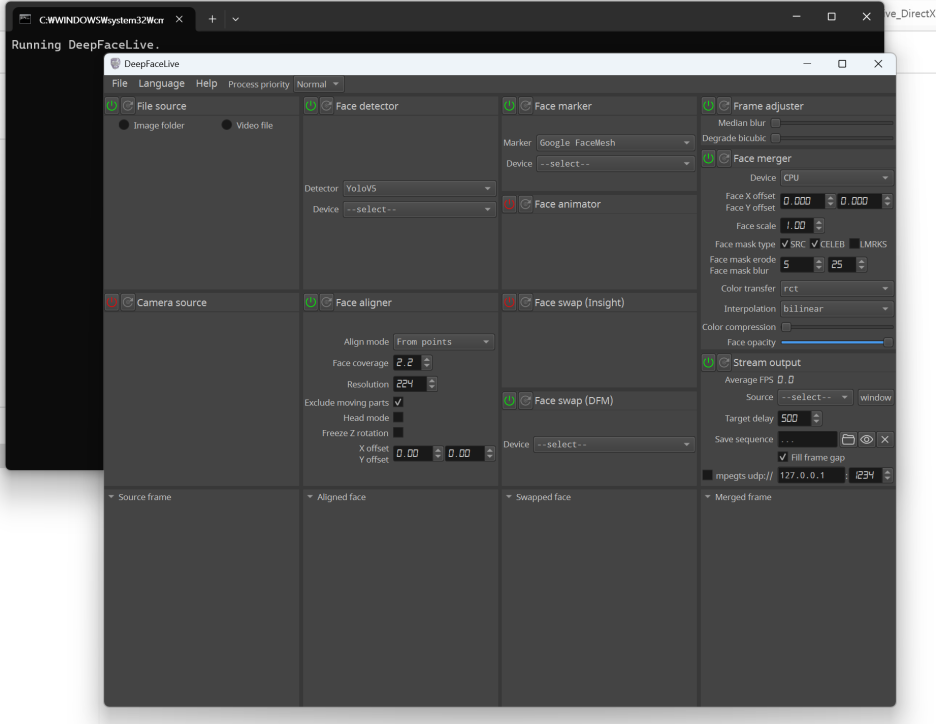This screenshot has width=936, height=724.
Task: Toggle Frame adjuster power icon
Action: pos(708,106)
